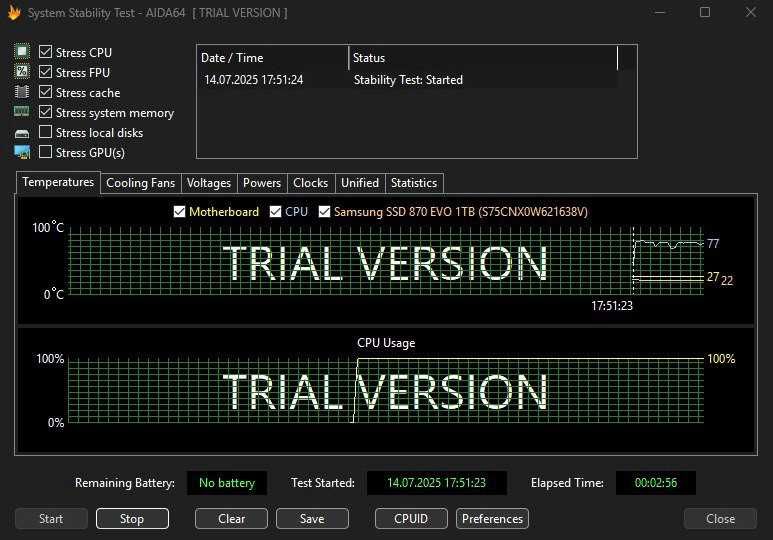773x540 pixels.
Task: Click the Date / Time column header
Action: [273, 58]
